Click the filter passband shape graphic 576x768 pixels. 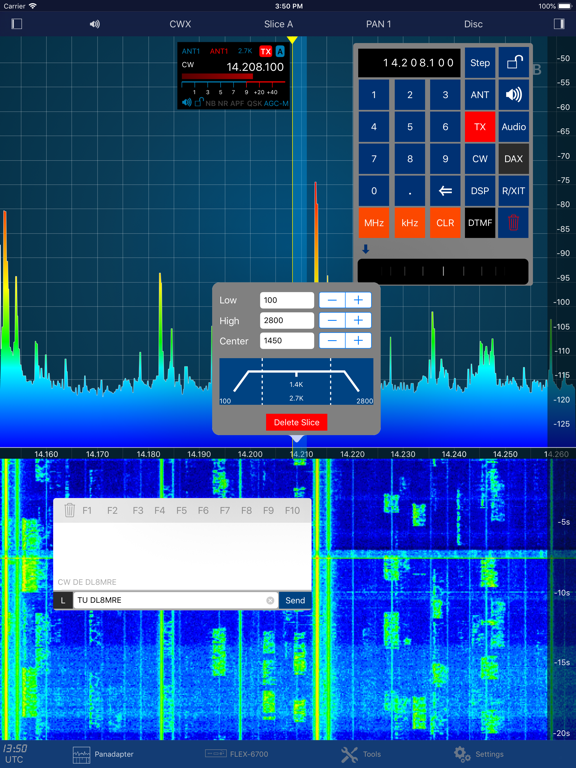[296, 382]
